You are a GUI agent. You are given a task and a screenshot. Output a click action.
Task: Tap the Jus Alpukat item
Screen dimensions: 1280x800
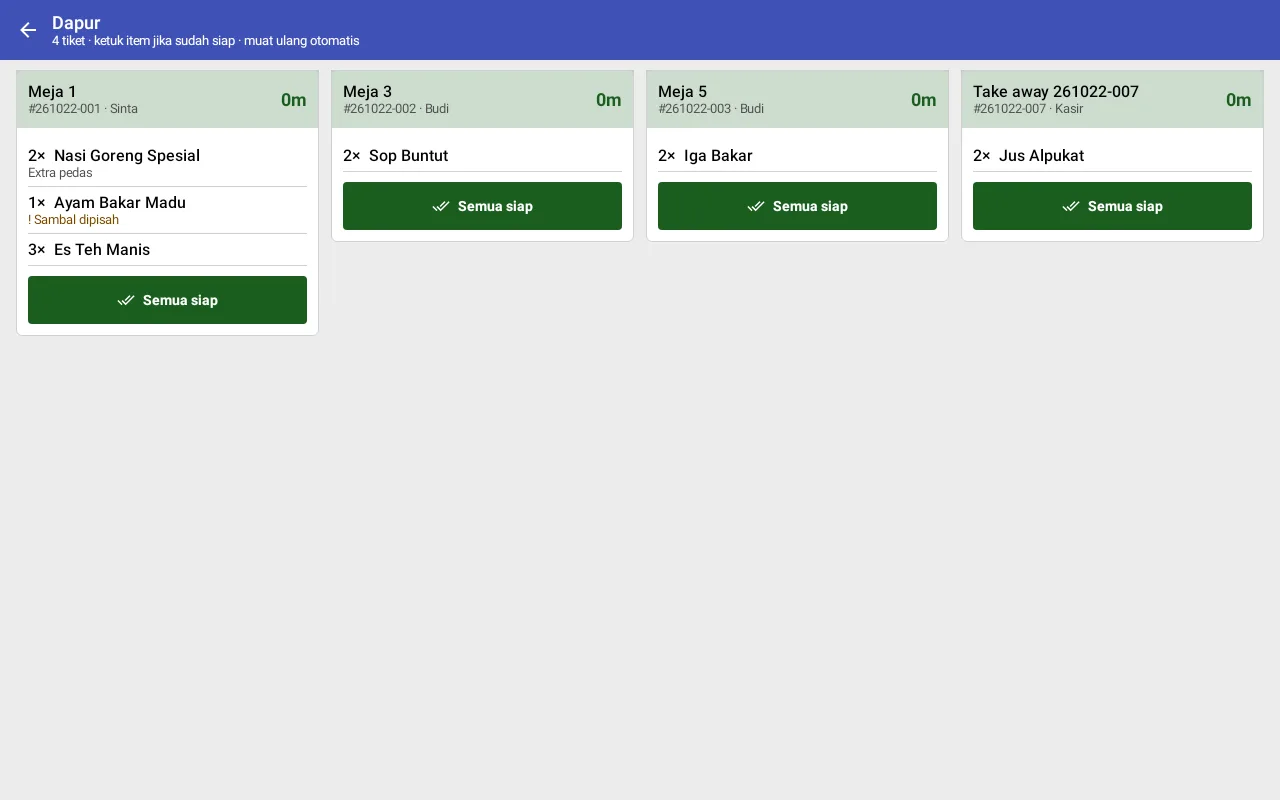(1112, 156)
